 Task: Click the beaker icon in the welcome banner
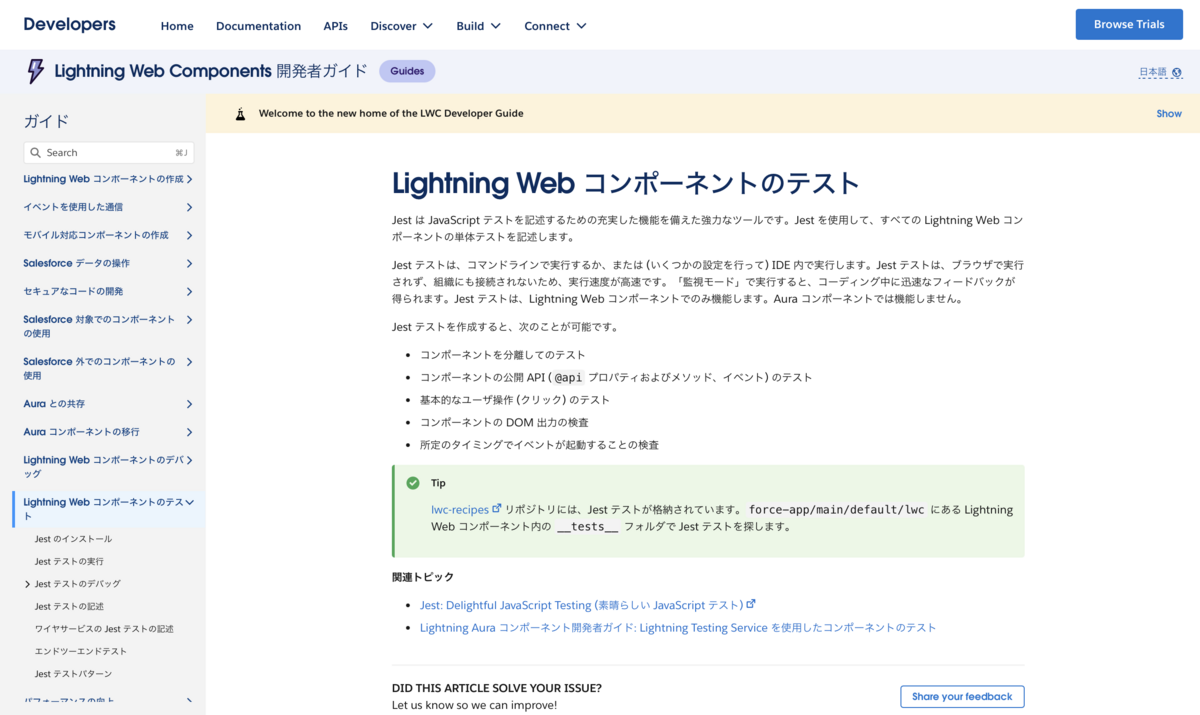(240, 113)
